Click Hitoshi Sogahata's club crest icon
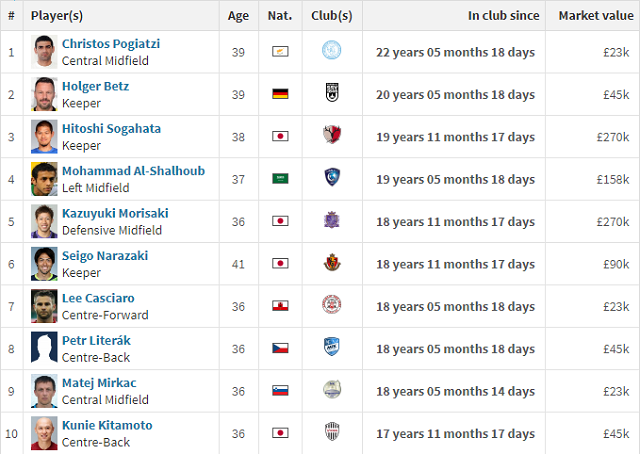The width and height of the screenshot is (640, 454). (x=332, y=136)
